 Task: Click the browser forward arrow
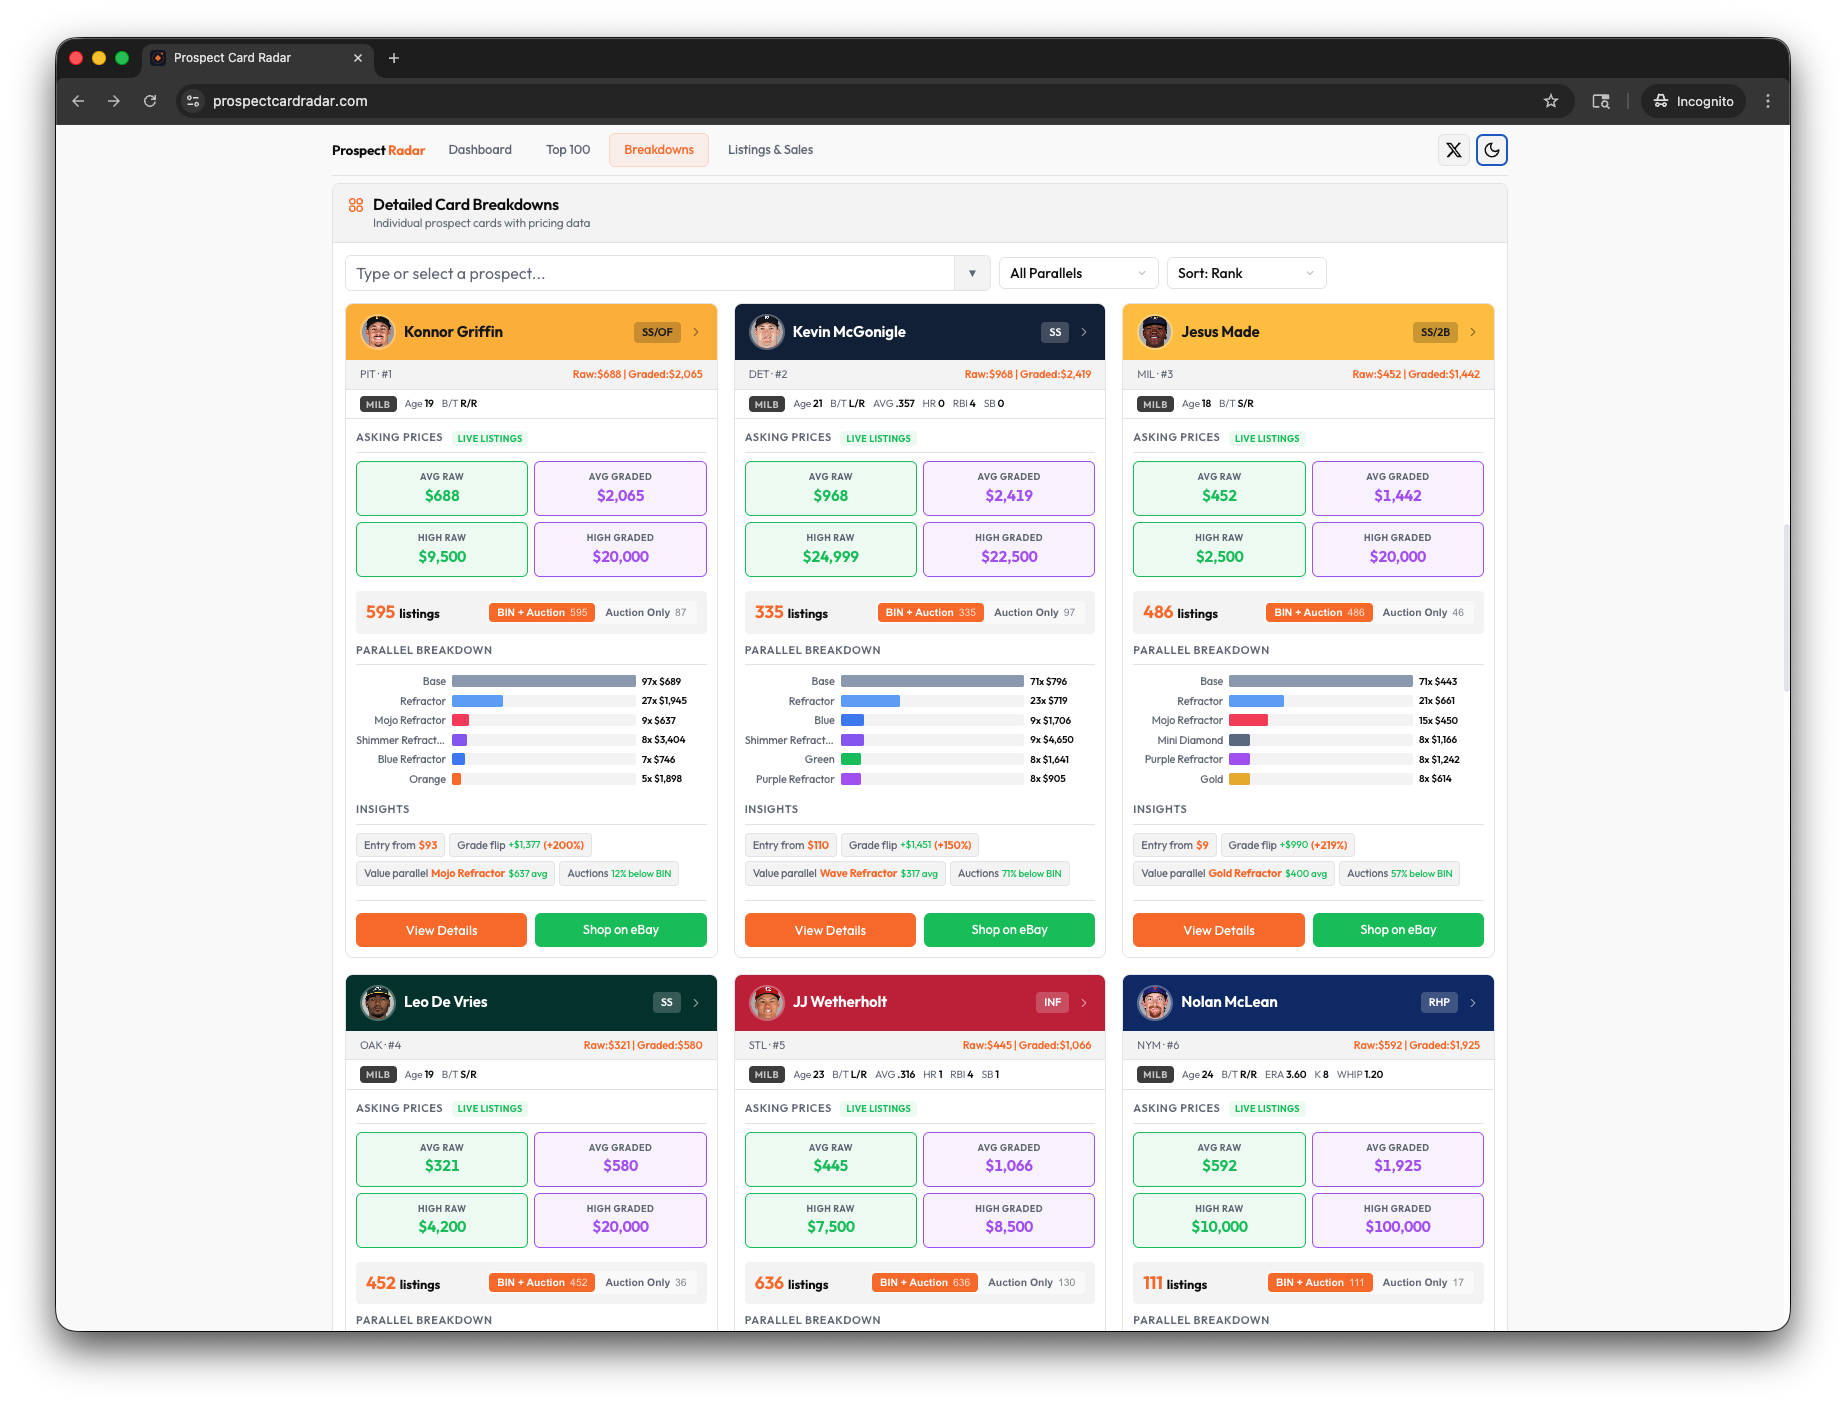pyautogui.click(x=114, y=101)
